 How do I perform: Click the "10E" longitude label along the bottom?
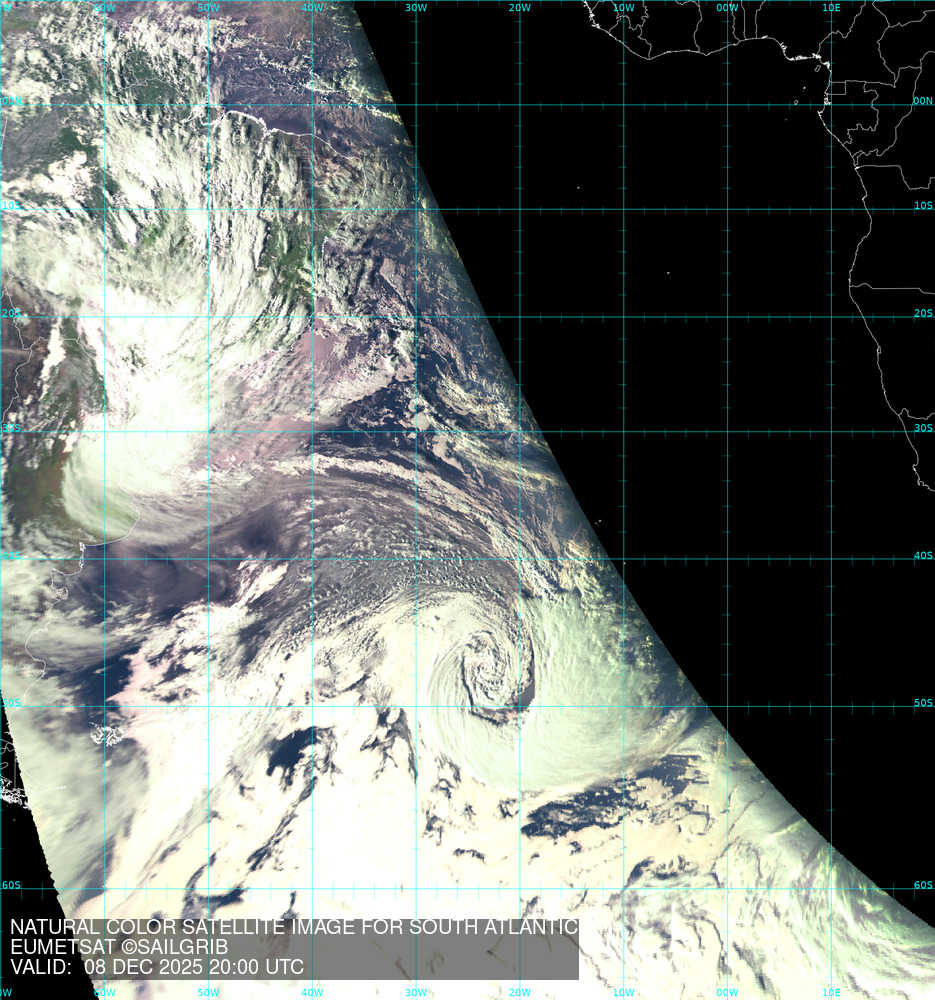pyautogui.click(x=830, y=992)
